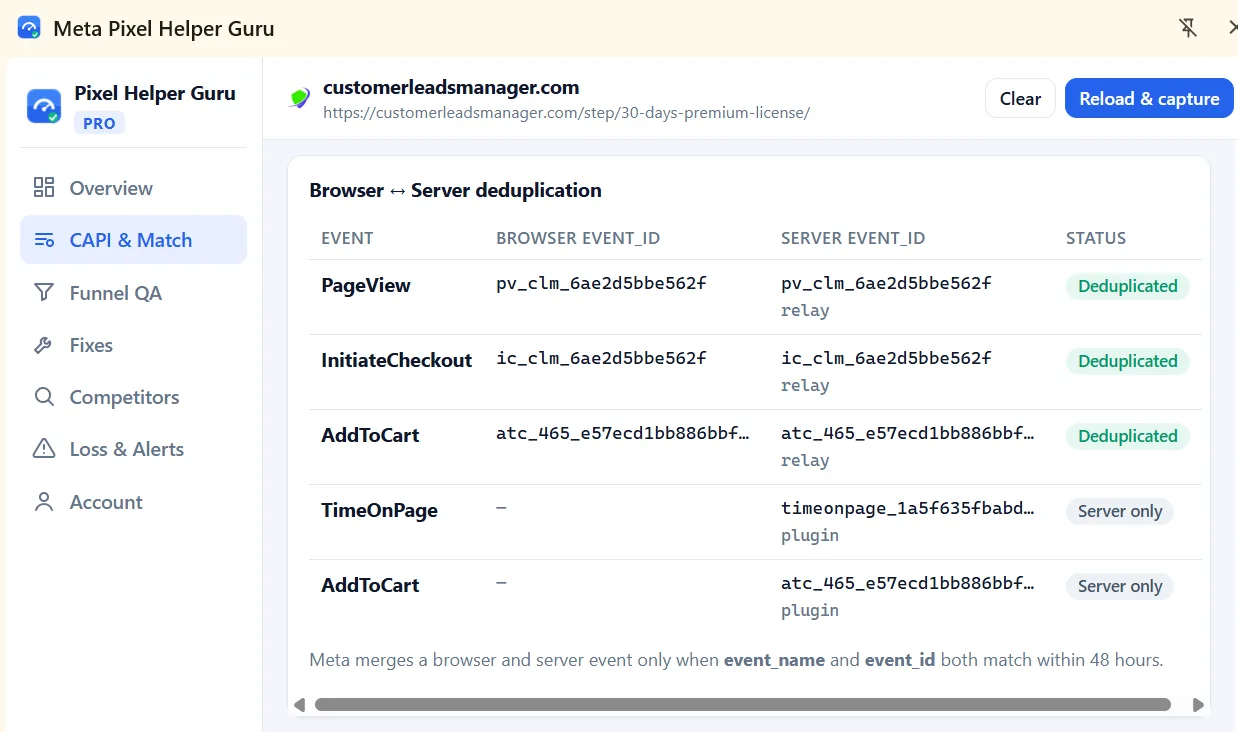Screen dimensions: 1238x732
Task: Click the Clear button
Action: point(1020,98)
